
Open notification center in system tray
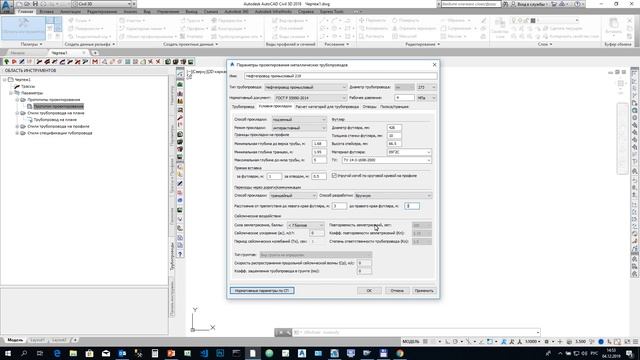(x=630, y=353)
